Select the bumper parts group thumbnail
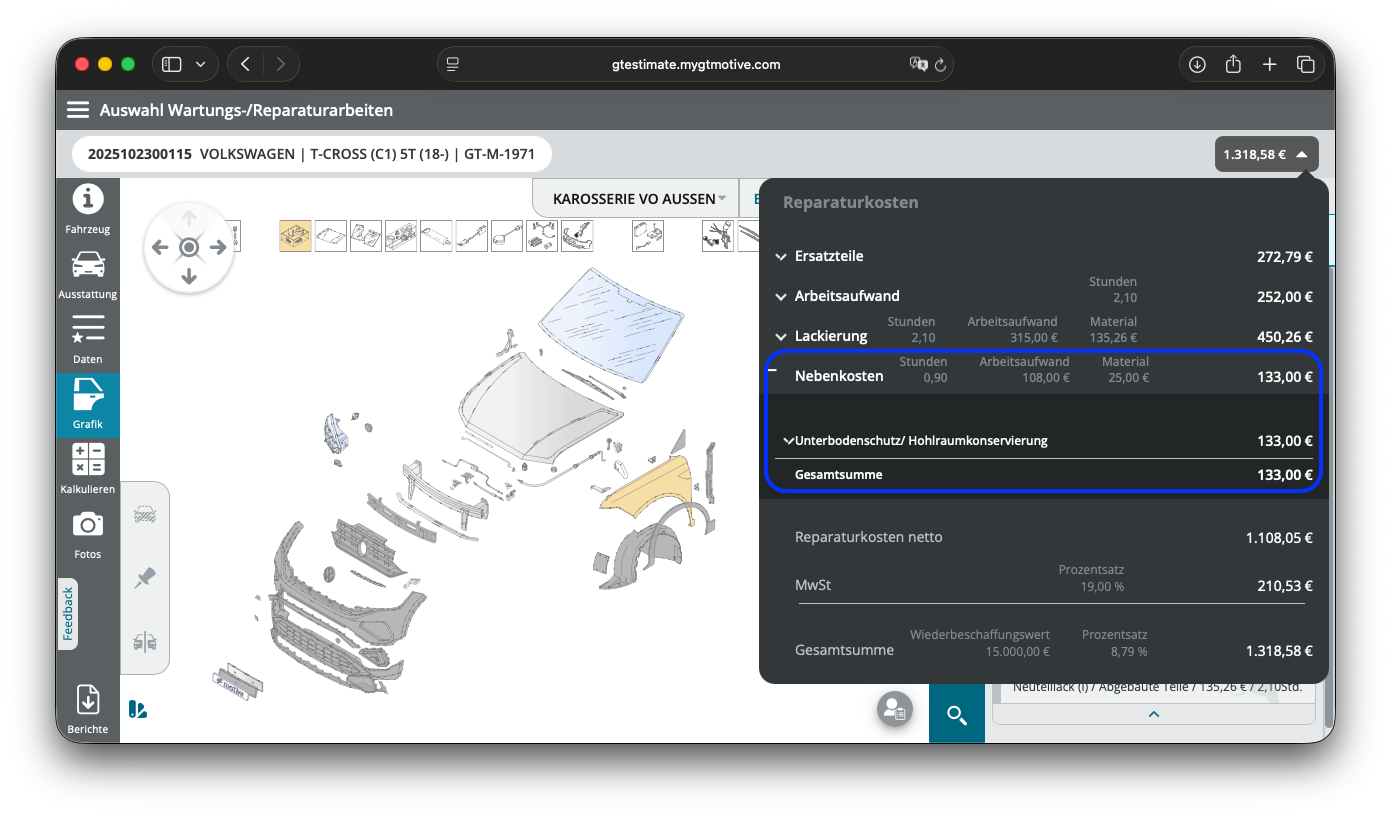Screen dimensions: 1391x817 pyautogui.click(x=577, y=236)
